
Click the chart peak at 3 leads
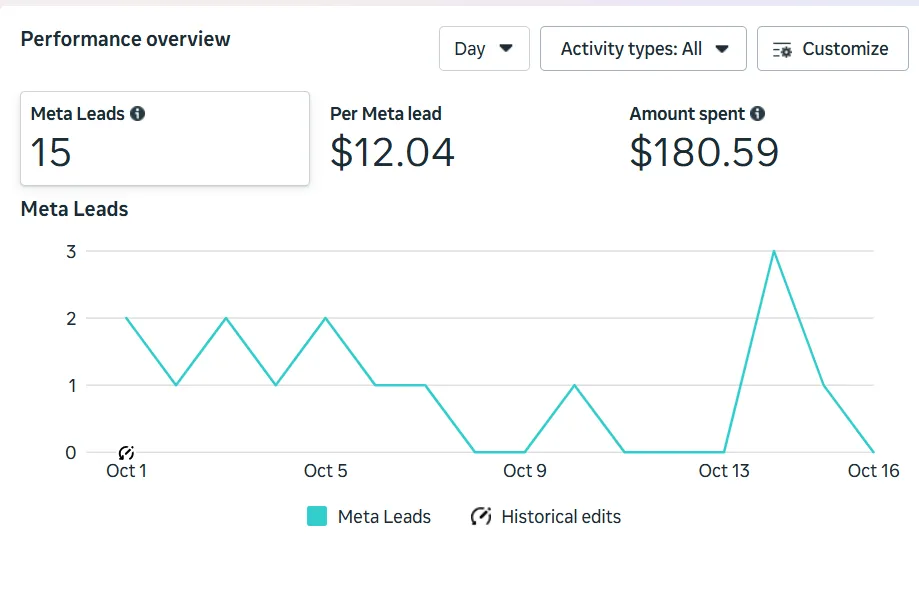[774, 251]
